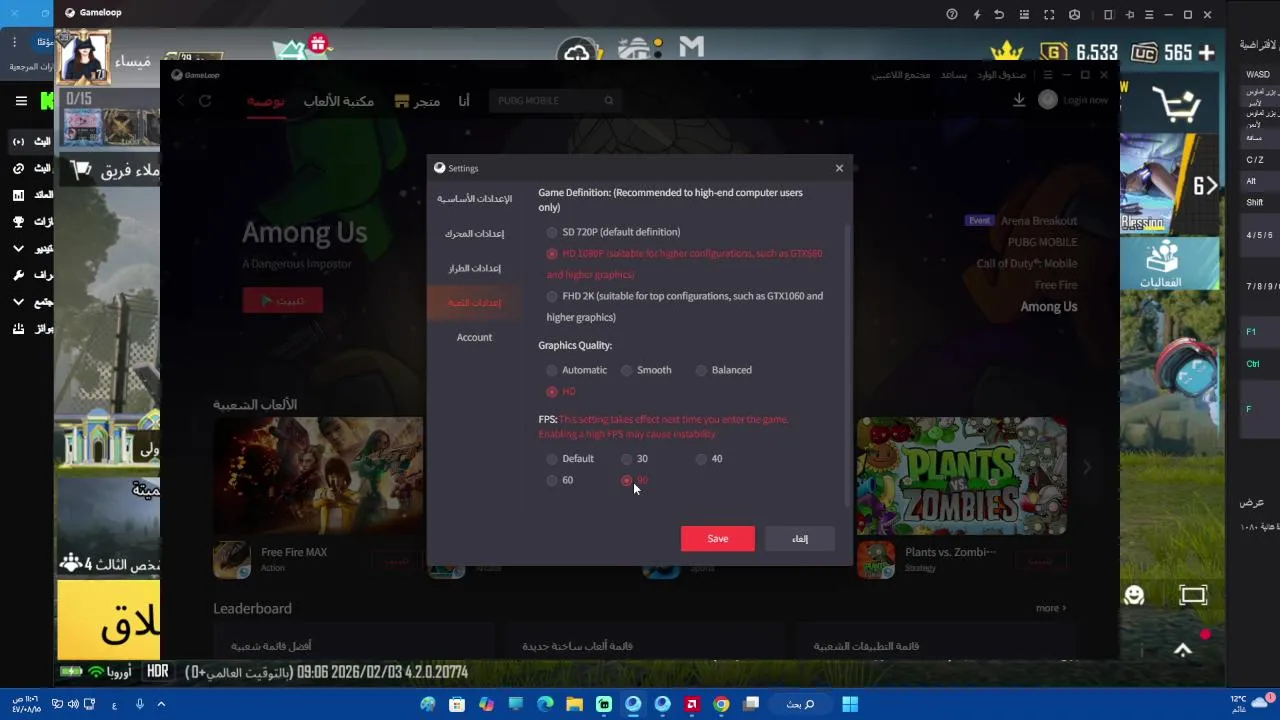Choose Automatic graphics quality
The image size is (1280, 720).
(x=552, y=370)
